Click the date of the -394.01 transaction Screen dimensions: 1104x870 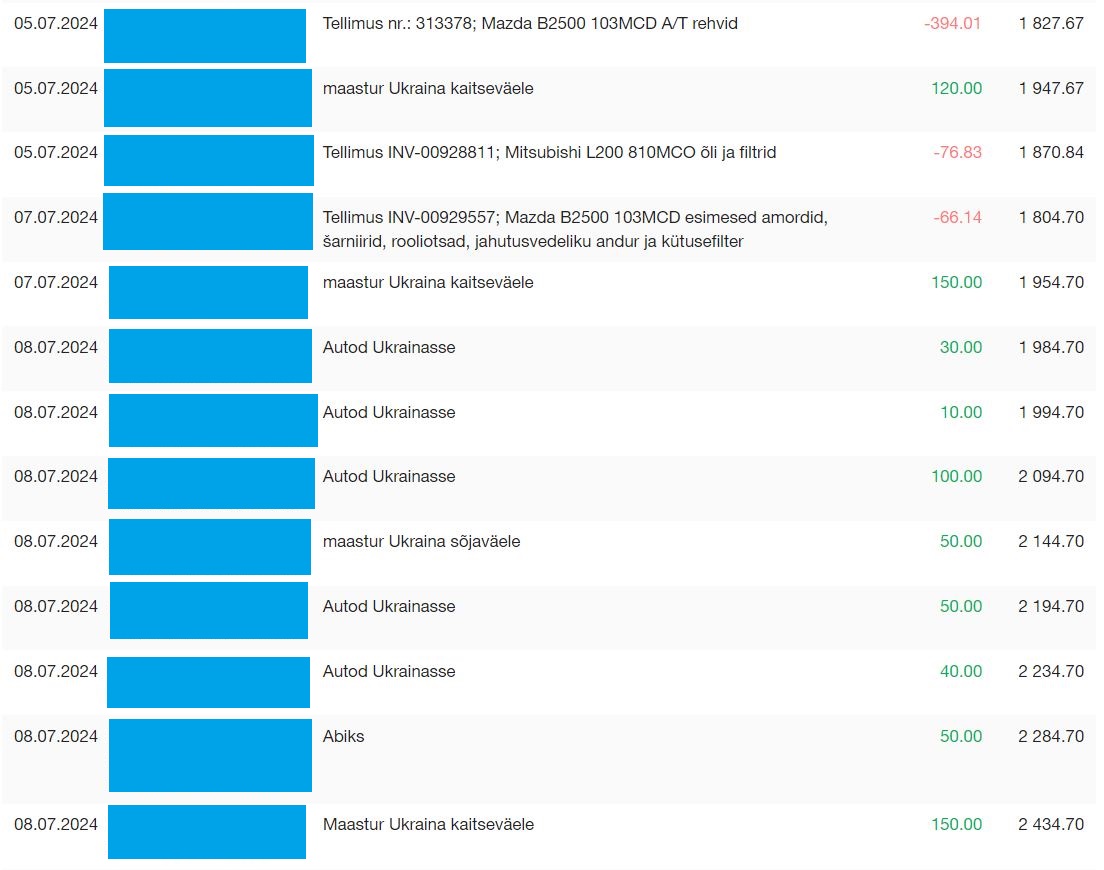[56, 23]
